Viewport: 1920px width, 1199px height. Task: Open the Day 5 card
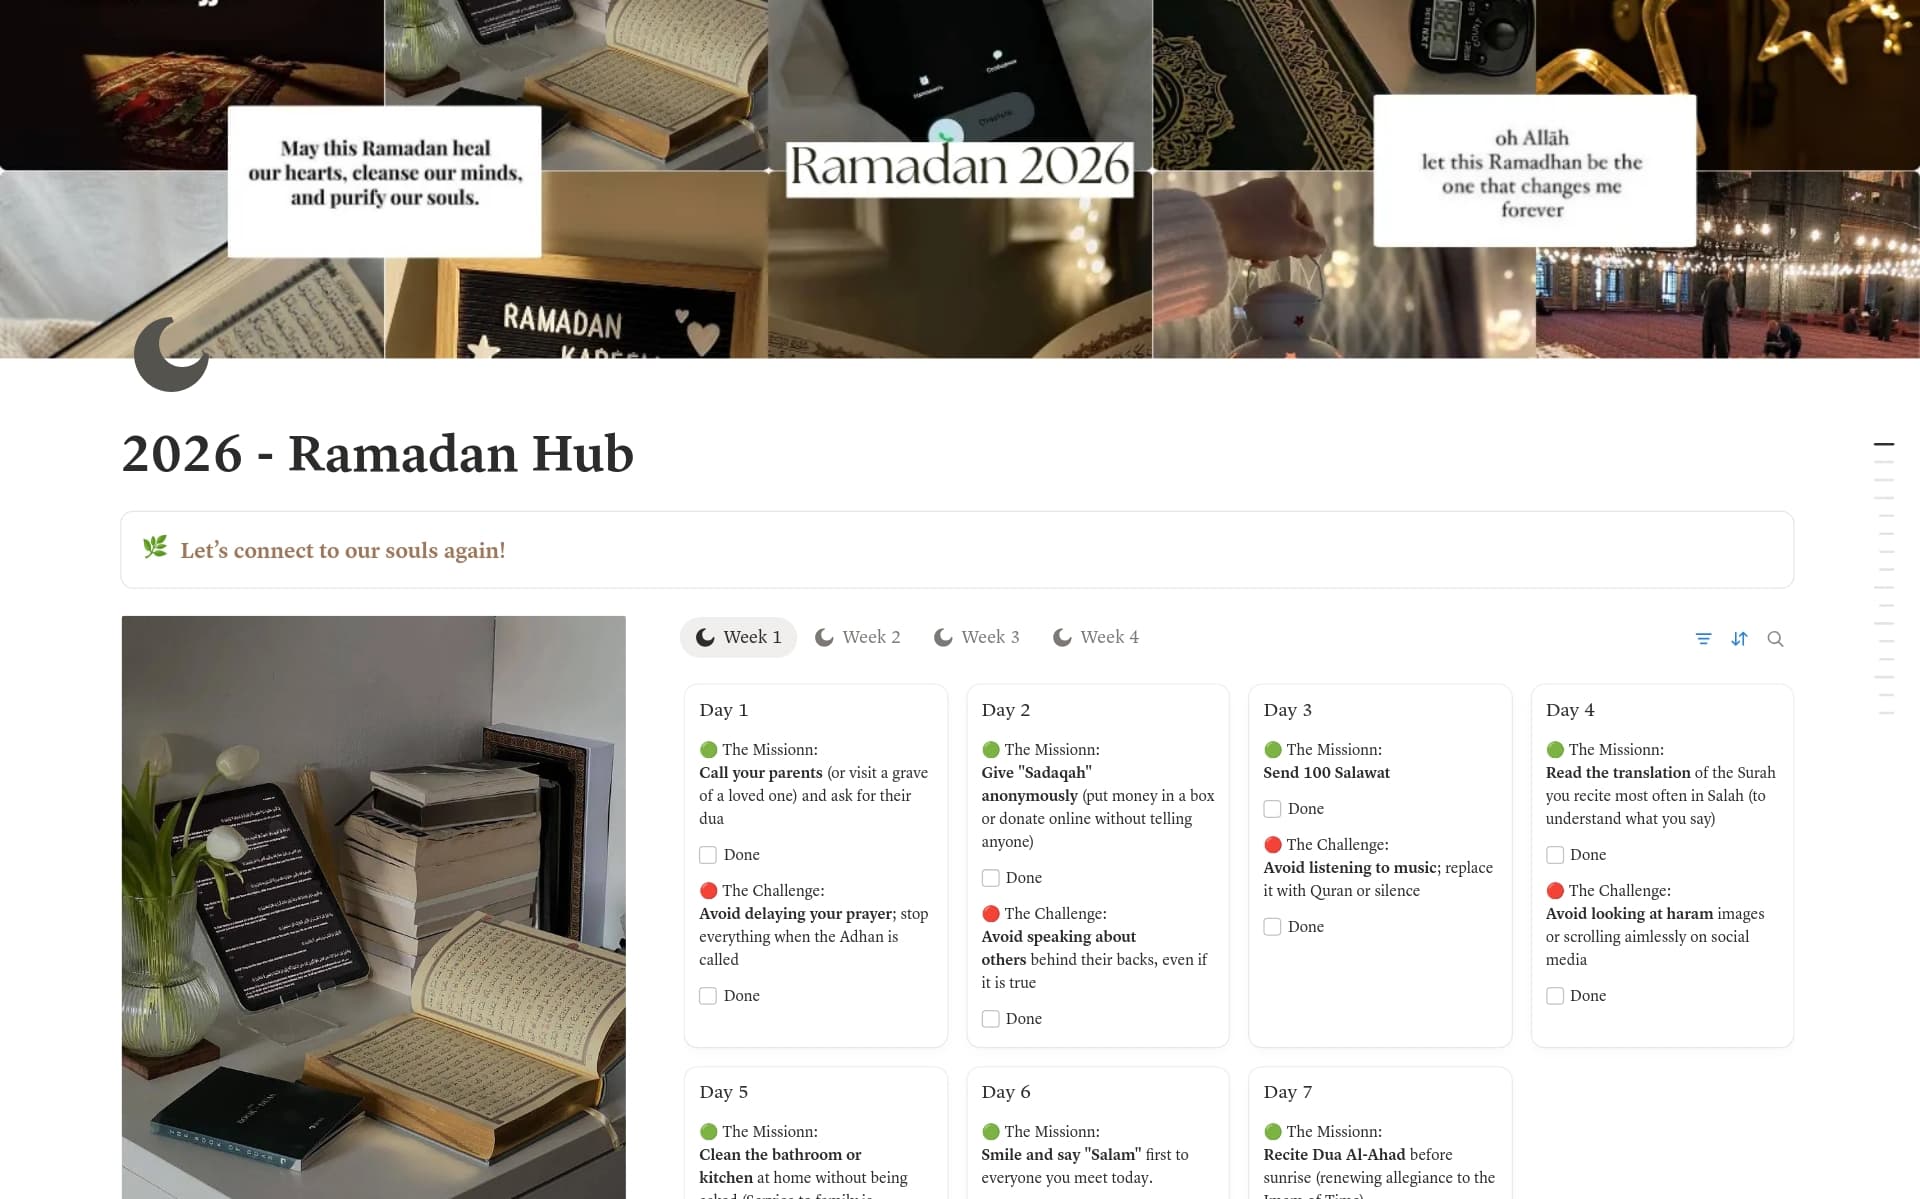[815, 1133]
